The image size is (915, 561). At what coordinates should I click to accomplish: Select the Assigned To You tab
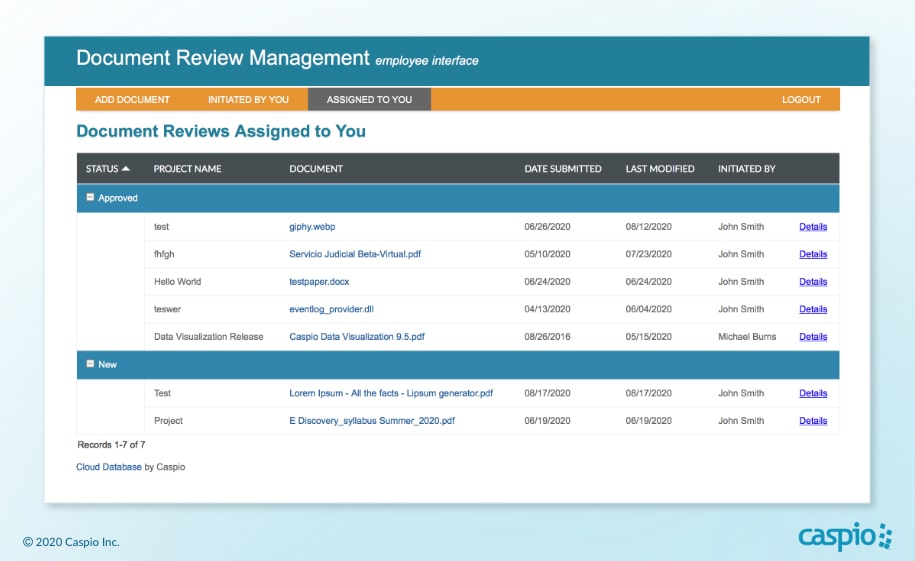369,100
